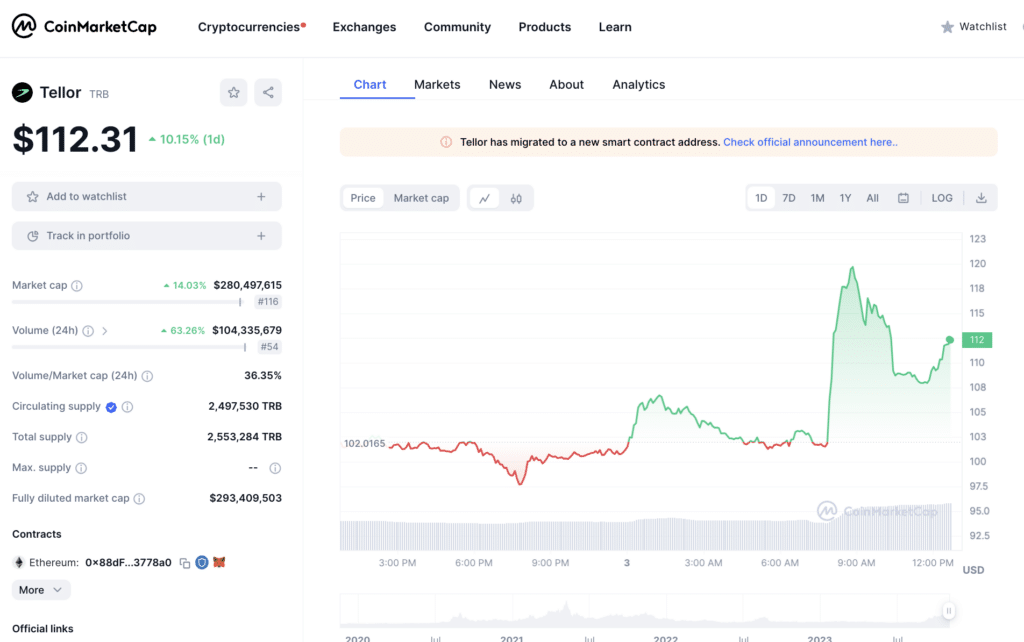
Task: Click the Ethereum contract address 0×88dF...3778a0
Action: 128,562
